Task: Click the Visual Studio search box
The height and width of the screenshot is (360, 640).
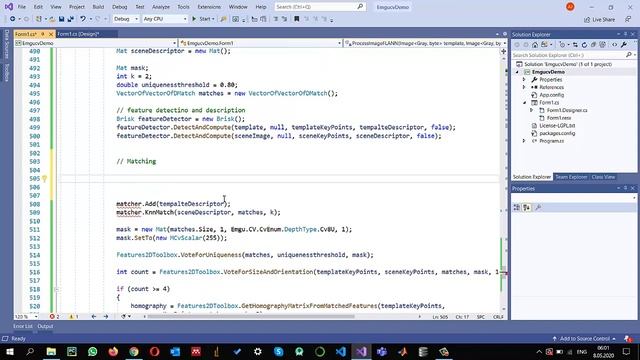Action: coord(320,7)
